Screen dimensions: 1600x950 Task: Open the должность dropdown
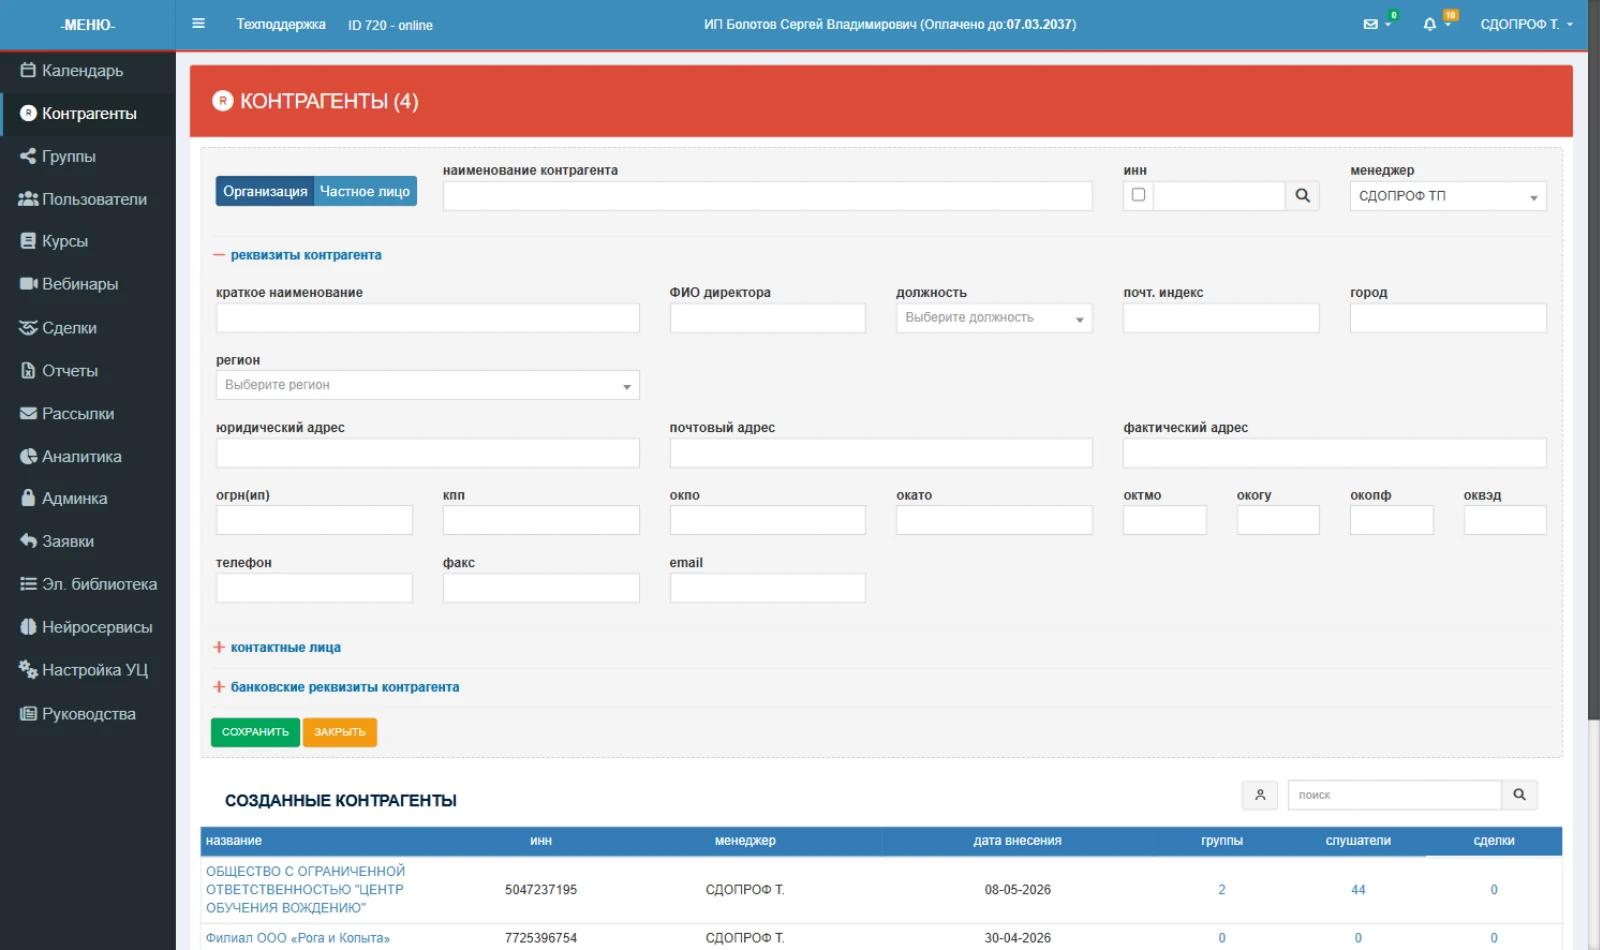pyautogui.click(x=994, y=318)
